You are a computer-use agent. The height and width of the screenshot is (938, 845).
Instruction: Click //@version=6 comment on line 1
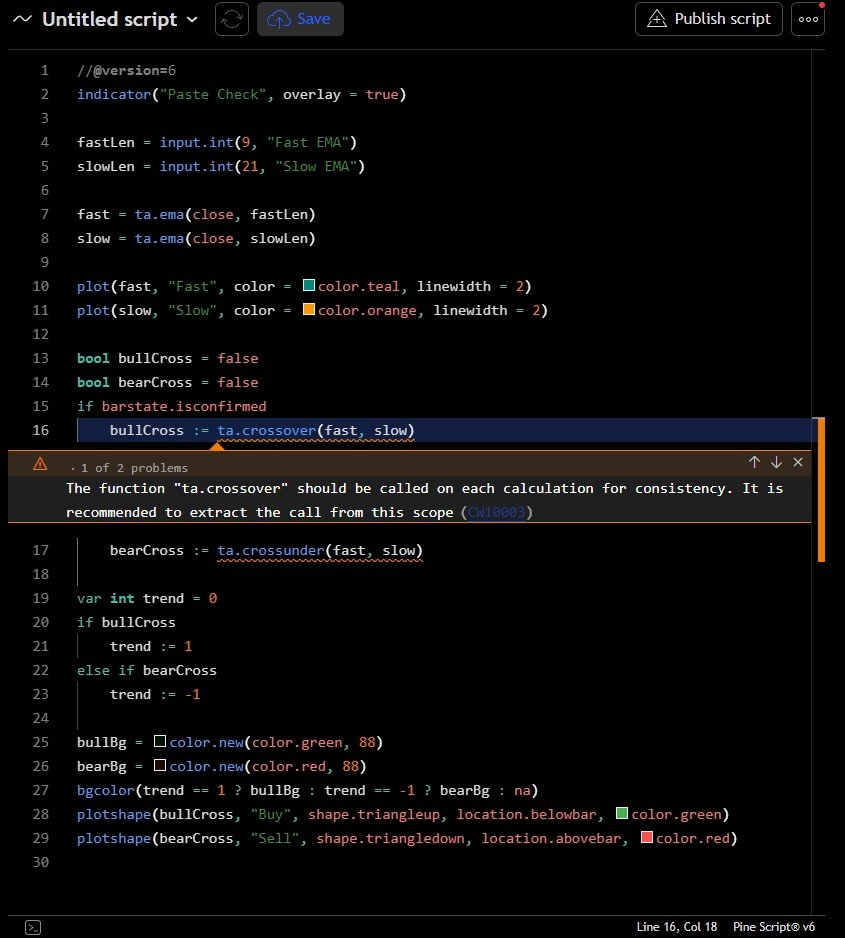click(x=126, y=71)
